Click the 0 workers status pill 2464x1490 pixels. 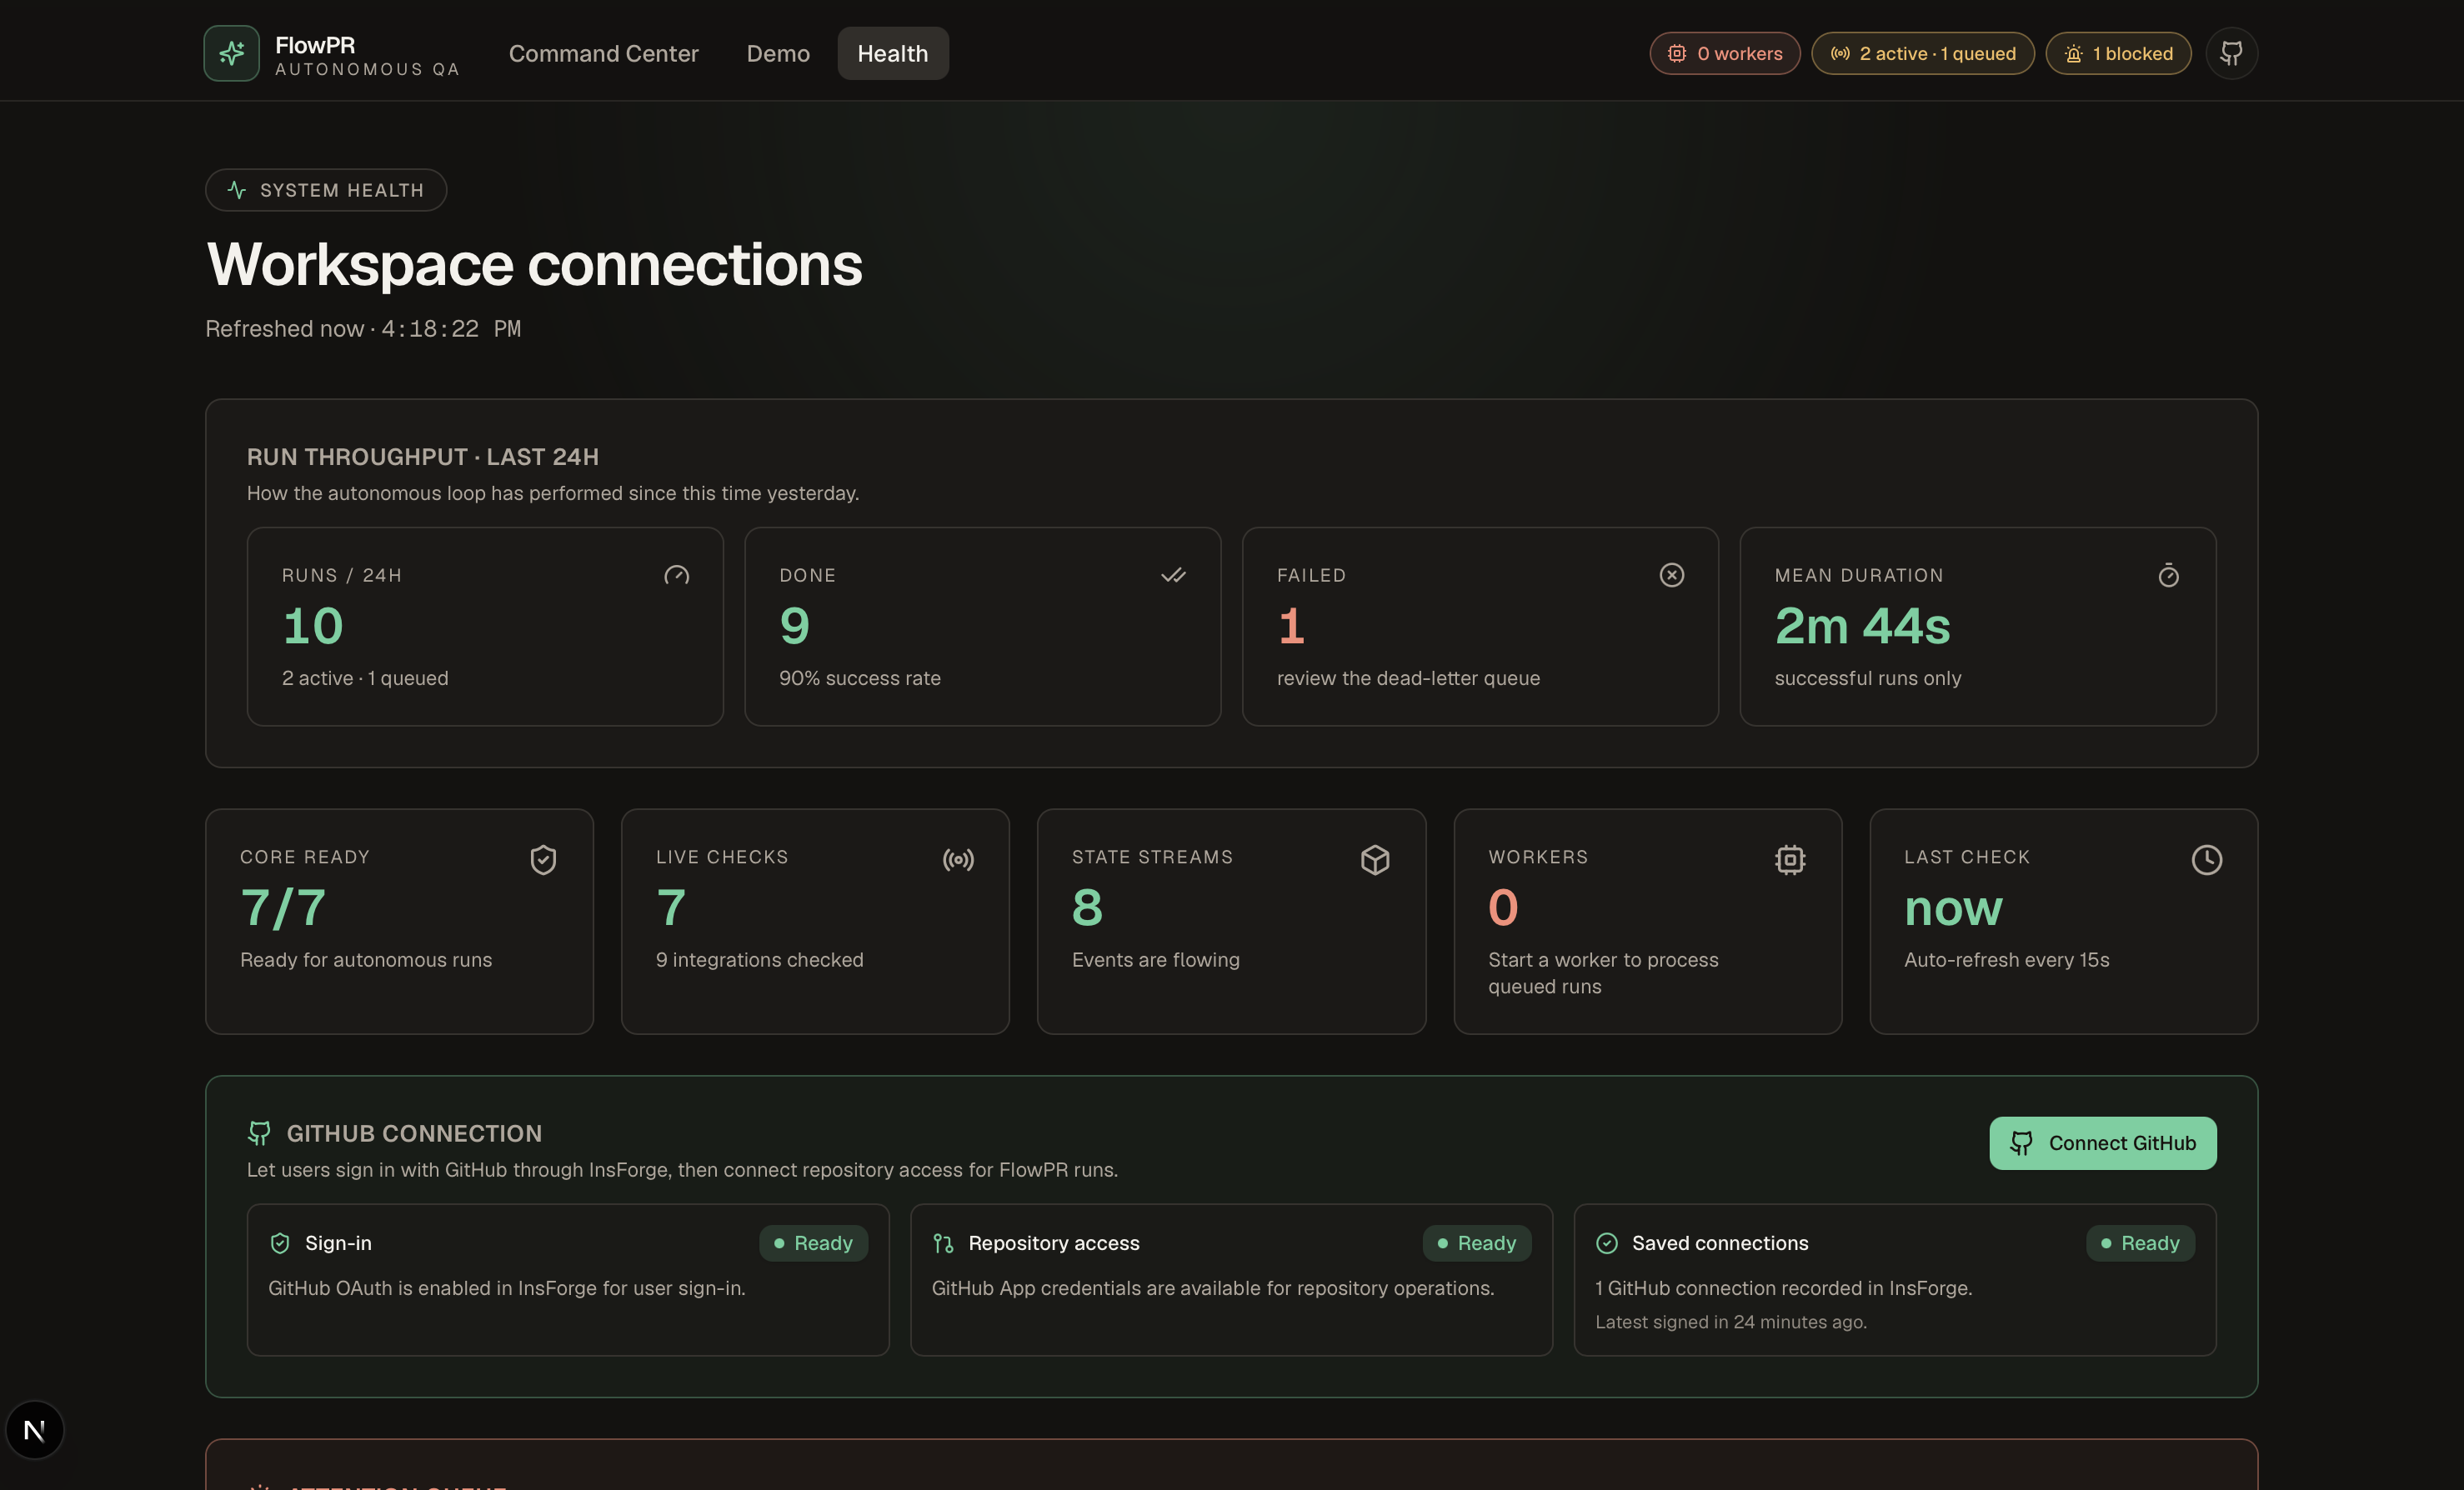coord(1724,53)
